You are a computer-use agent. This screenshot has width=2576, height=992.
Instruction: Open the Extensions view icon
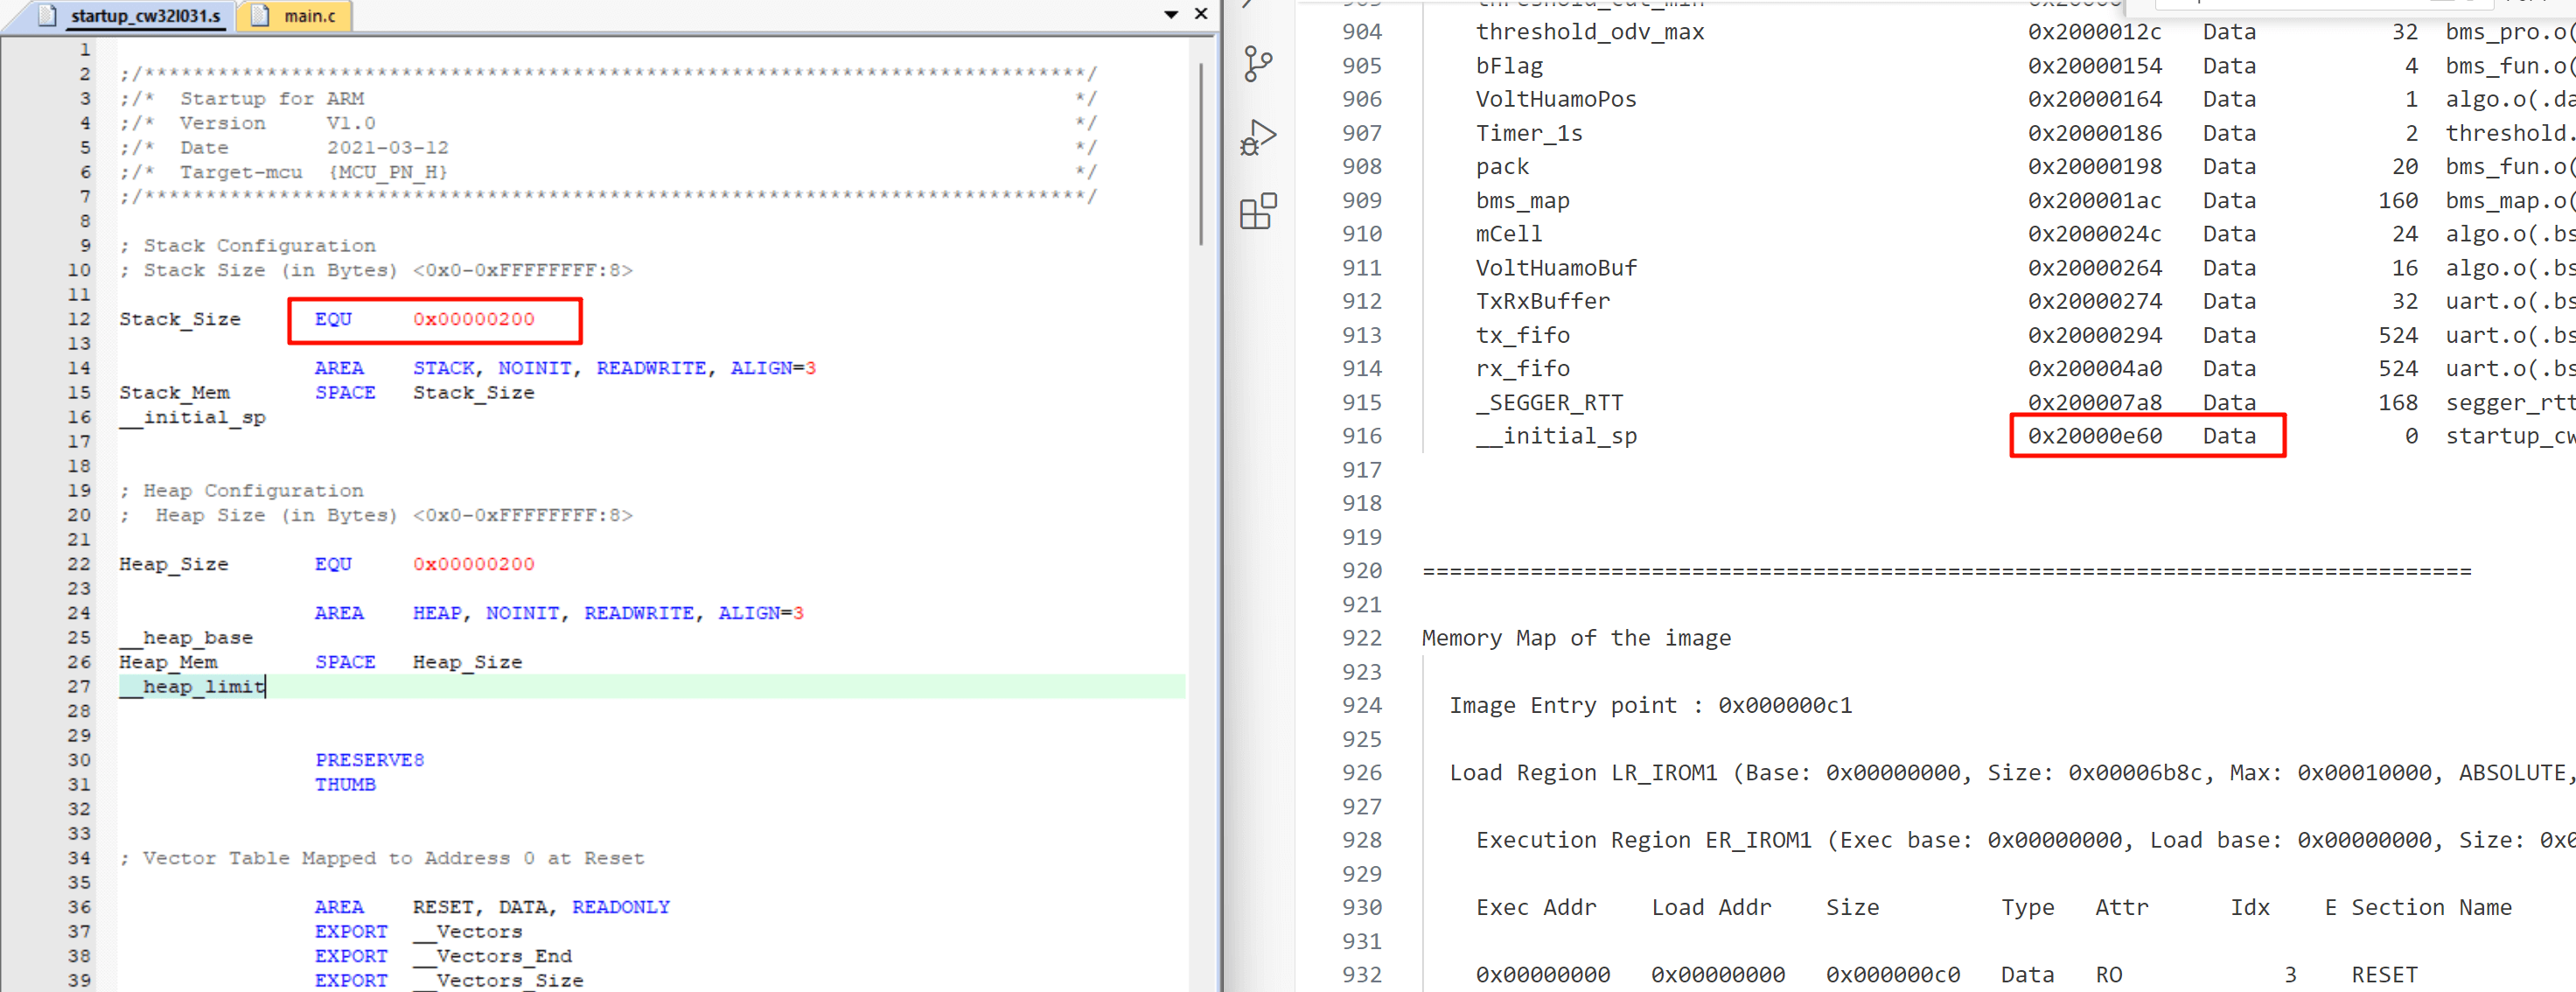click(1258, 211)
